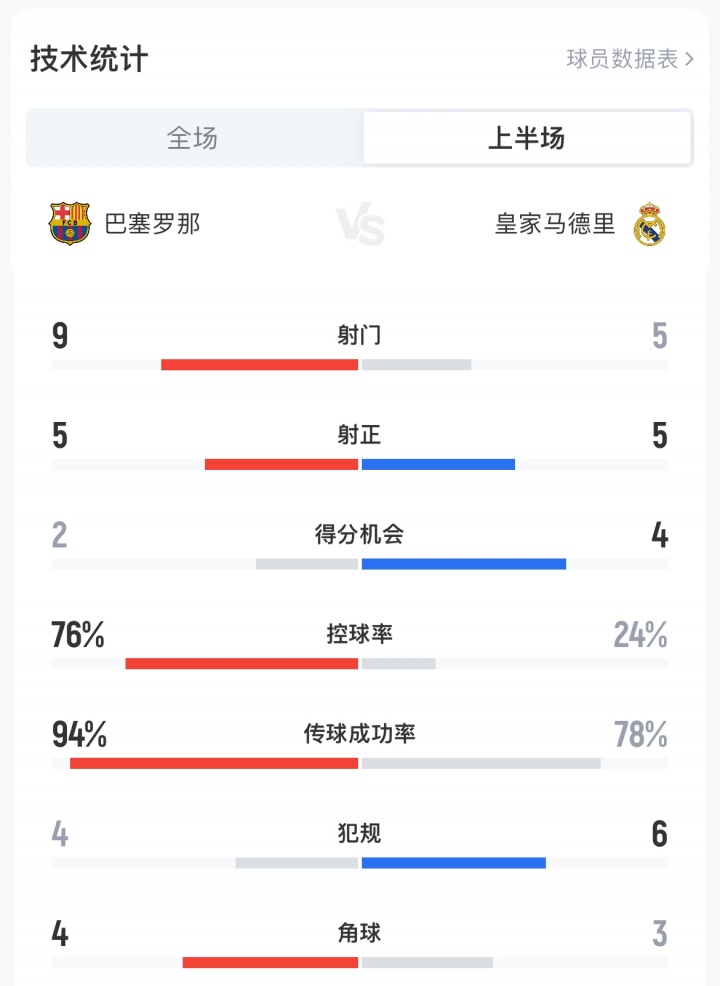Tap the 皇家马德里 team name
The width and height of the screenshot is (720, 986).
tap(555, 224)
